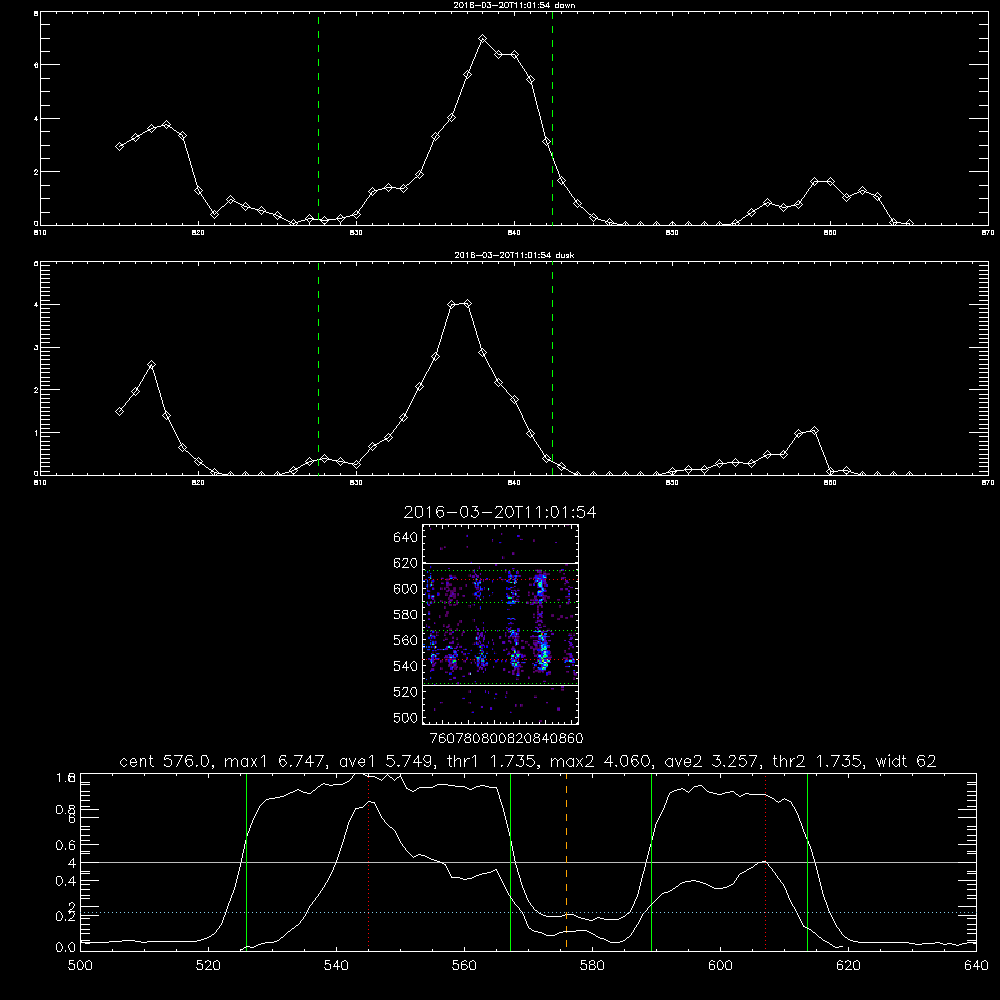Viewport: 1000px width, 1000px height.
Task: Click the highest diamond marker in the dawn plot
Action: click(483, 39)
